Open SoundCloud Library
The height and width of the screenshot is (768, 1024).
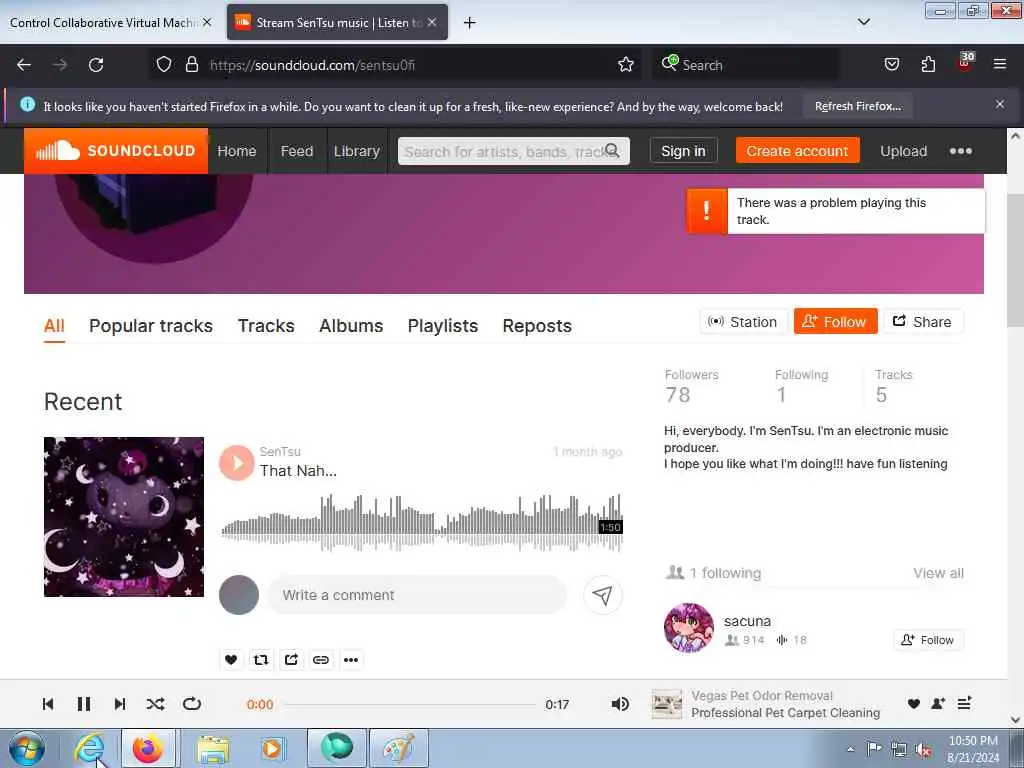(x=357, y=151)
